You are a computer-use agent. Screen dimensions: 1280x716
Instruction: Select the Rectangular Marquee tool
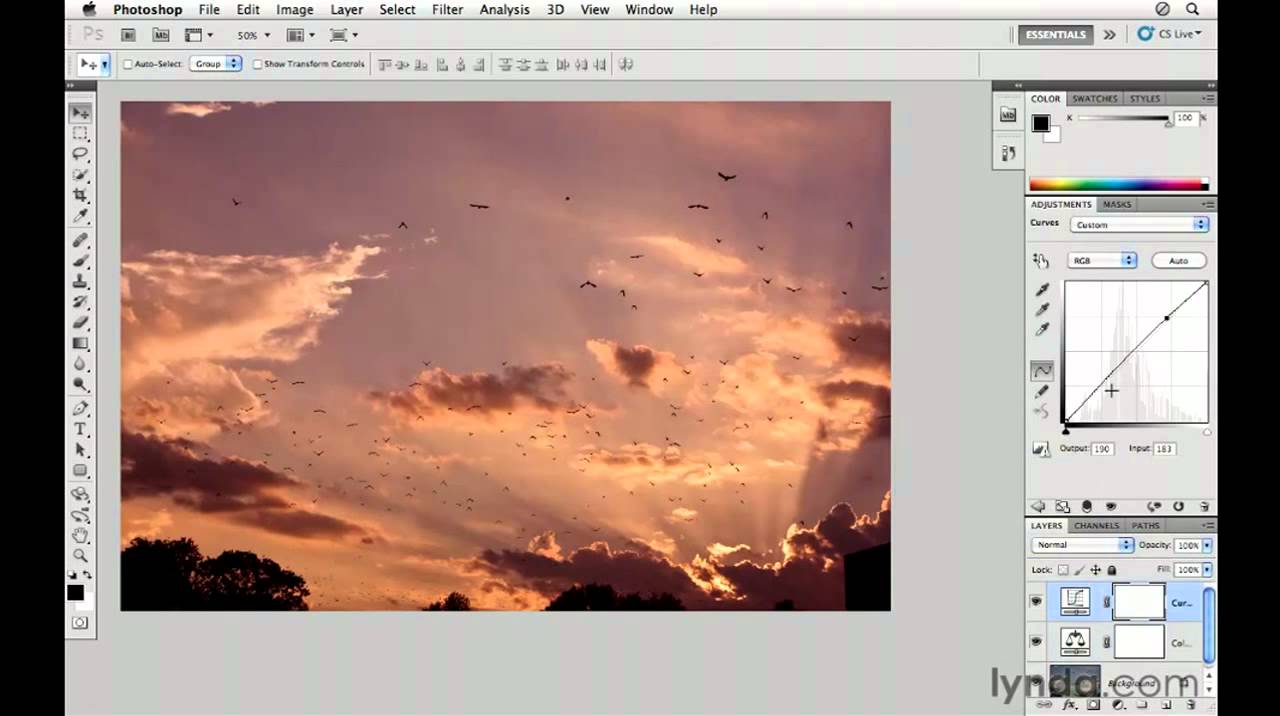tap(80, 134)
